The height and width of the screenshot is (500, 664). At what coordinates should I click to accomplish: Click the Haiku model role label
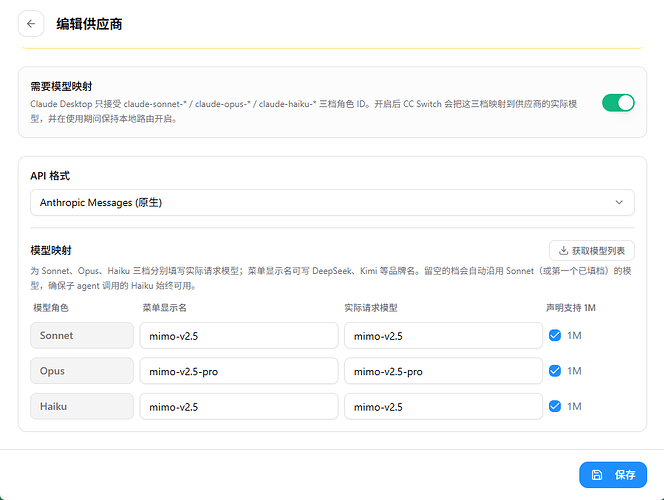pyautogui.click(x=82, y=407)
